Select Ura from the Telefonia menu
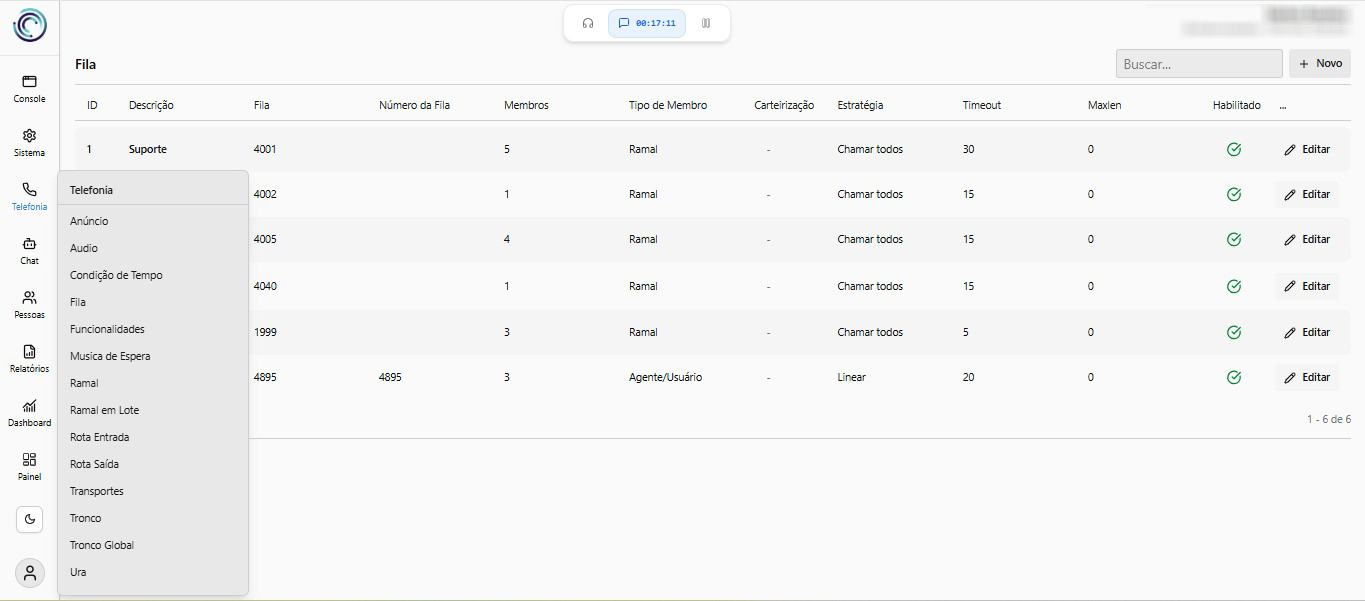Viewport: 1365px width, 601px height. (78, 572)
